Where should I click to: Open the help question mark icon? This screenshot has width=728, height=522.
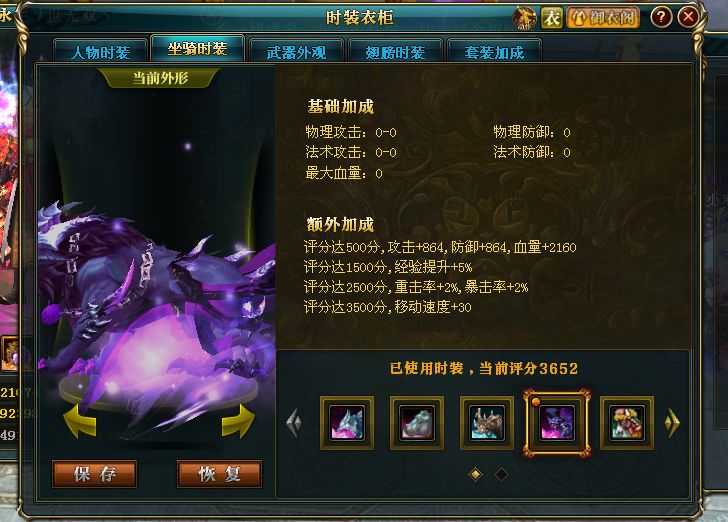tap(661, 18)
